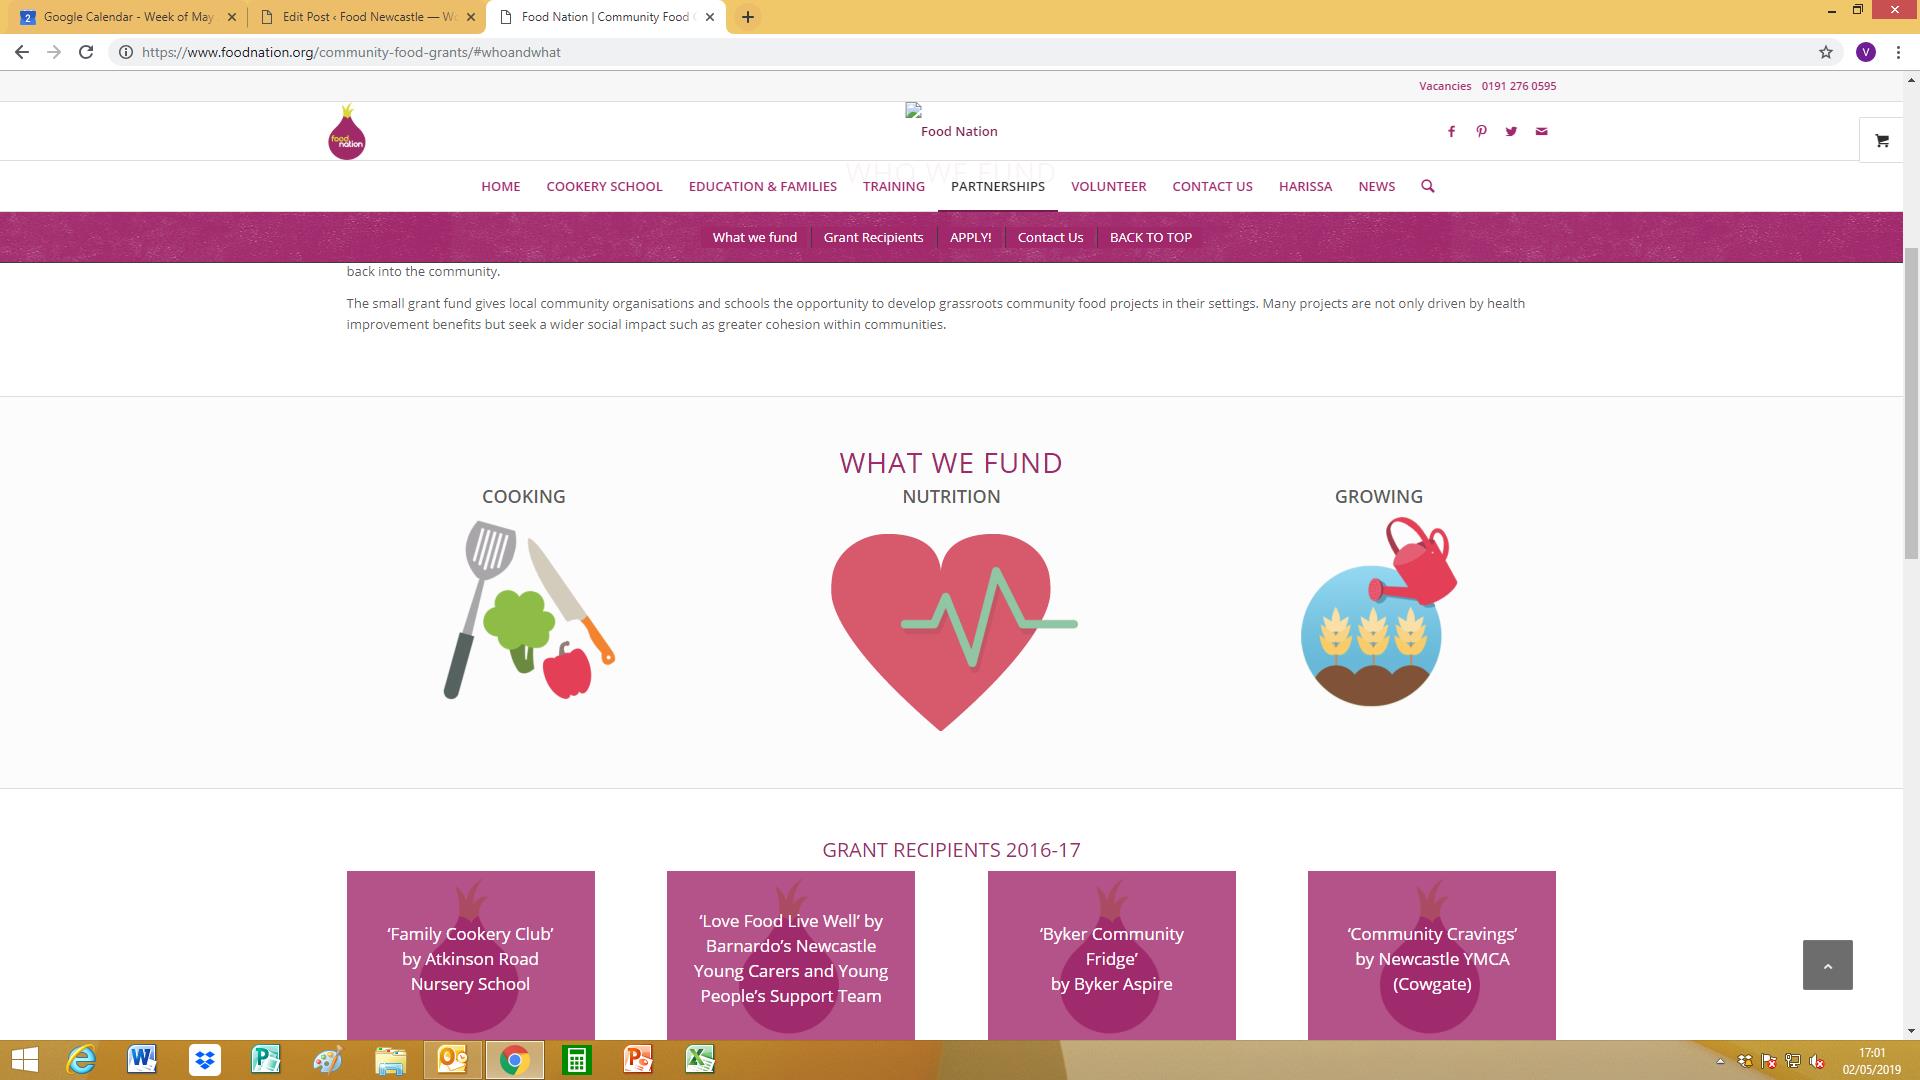The width and height of the screenshot is (1920, 1080).
Task: Jump to Grant Recipients section
Action: pyautogui.click(x=873, y=237)
